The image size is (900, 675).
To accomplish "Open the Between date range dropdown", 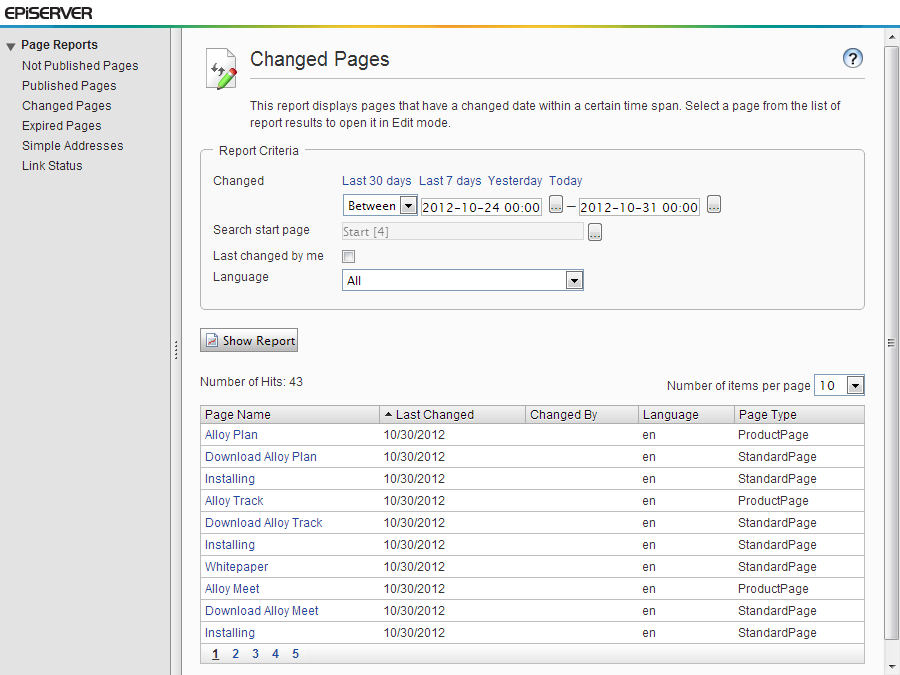I will coord(380,205).
